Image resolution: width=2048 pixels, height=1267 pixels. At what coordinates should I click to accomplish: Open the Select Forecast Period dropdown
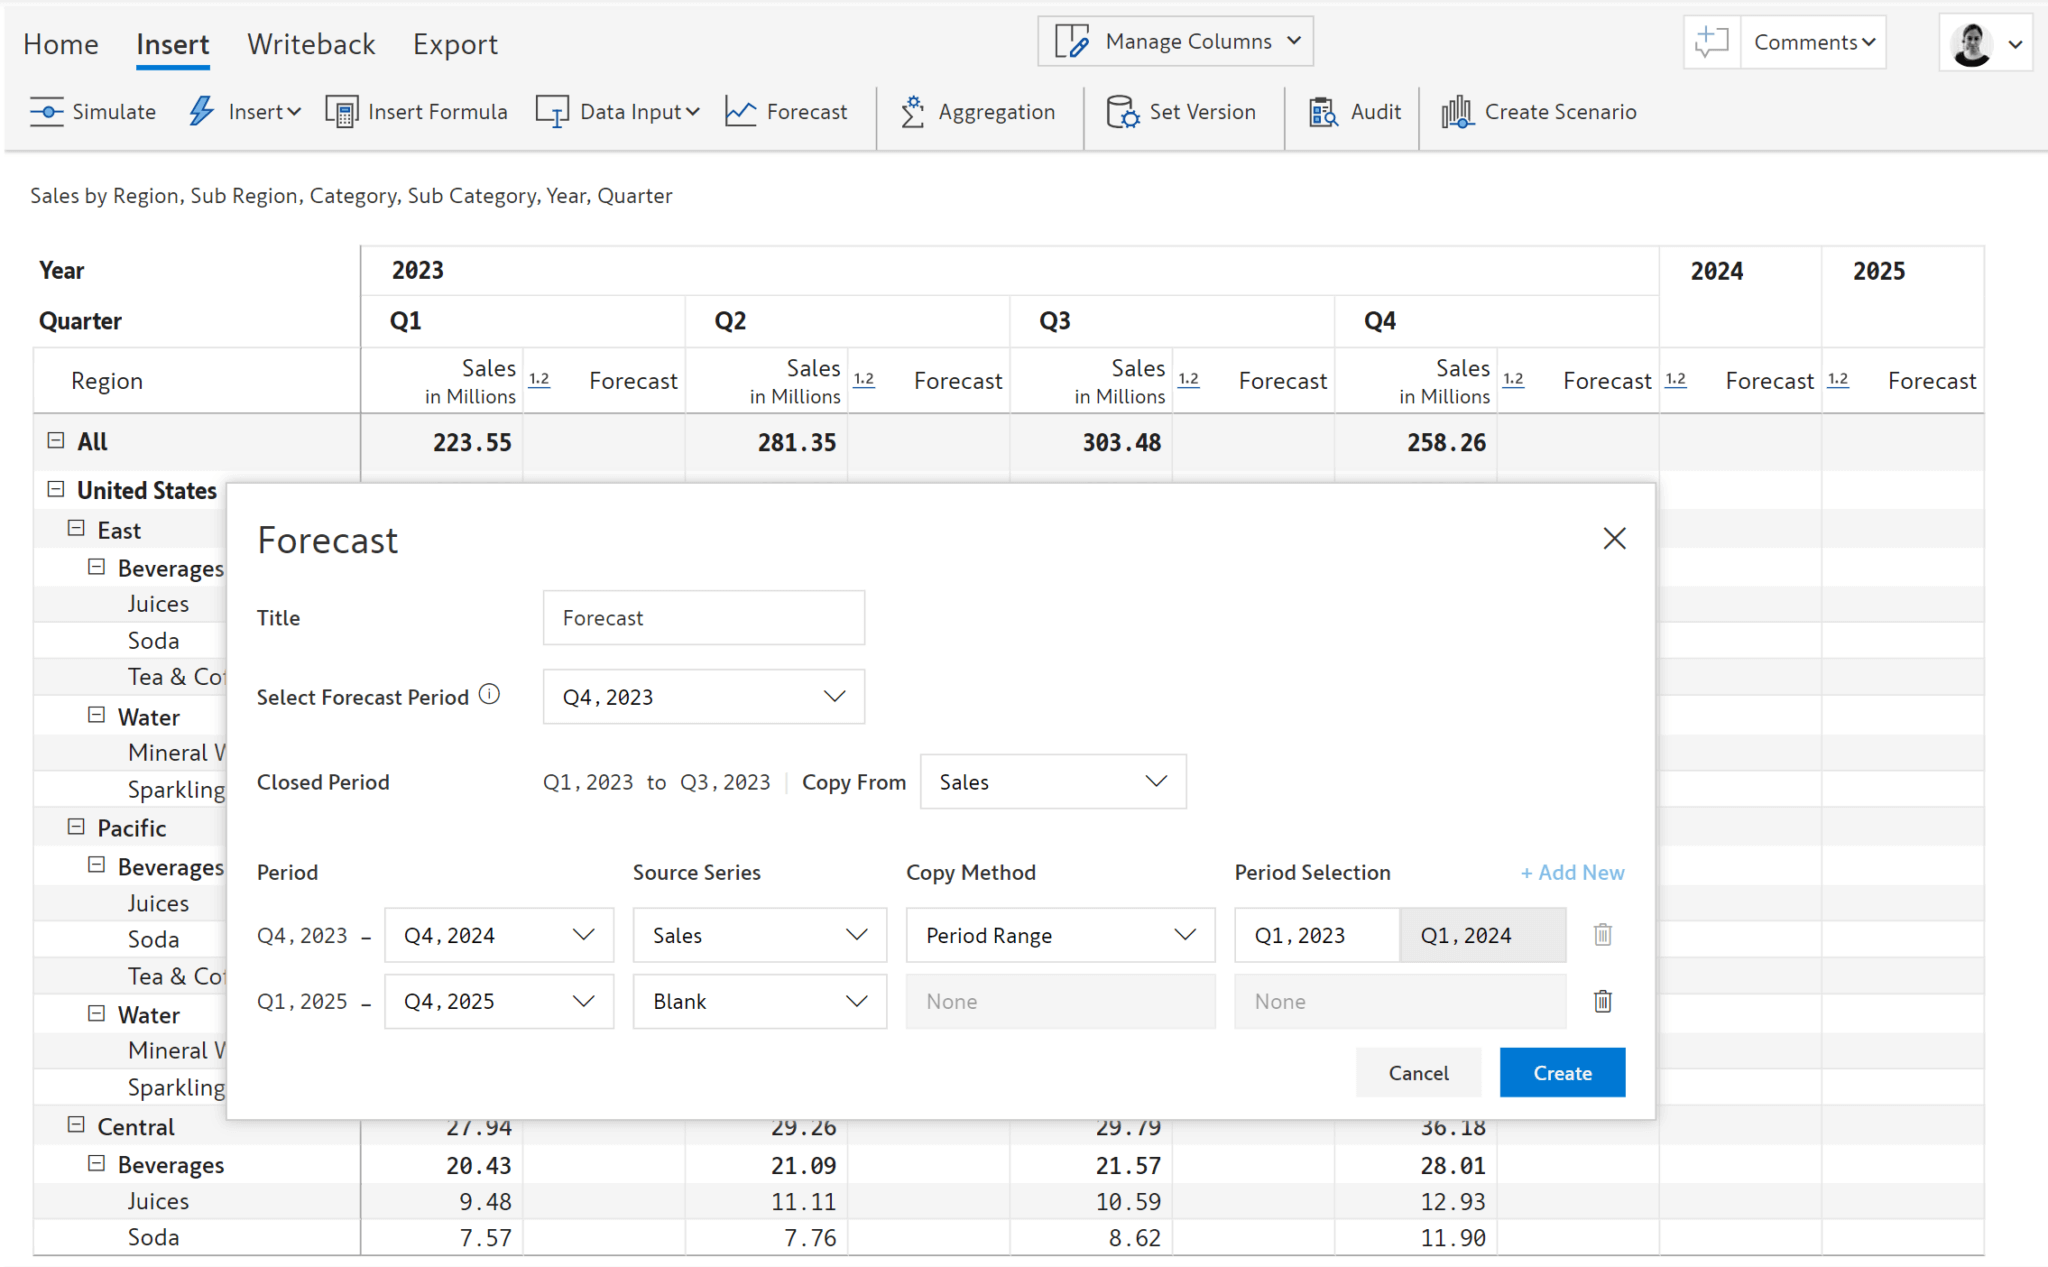pos(703,696)
